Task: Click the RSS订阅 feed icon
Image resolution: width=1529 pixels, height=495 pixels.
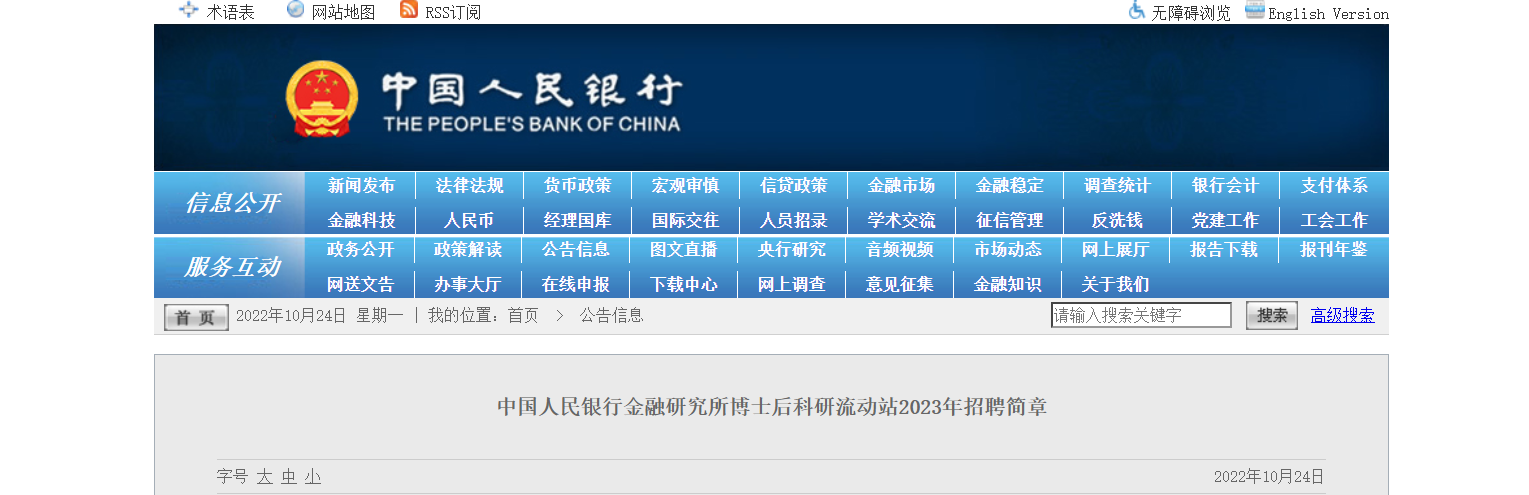Action: [408, 10]
